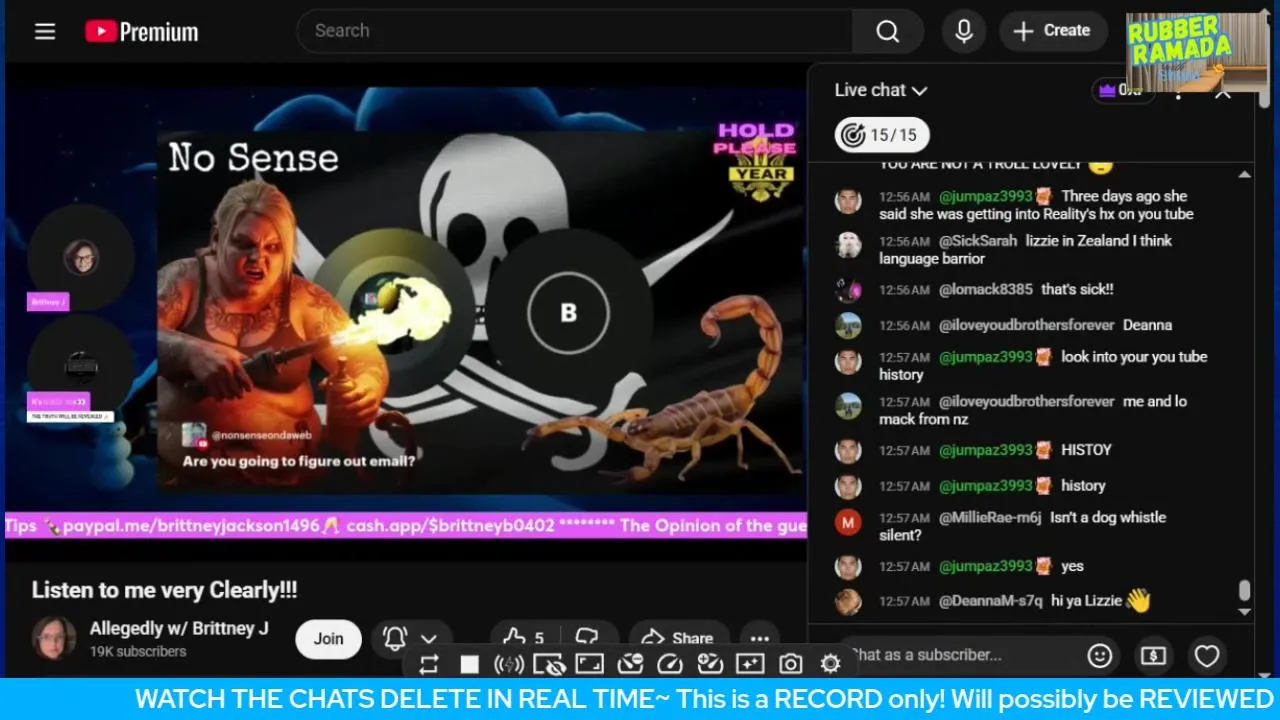
Task: Start voice search with the microphone
Action: tap(964, 31)
